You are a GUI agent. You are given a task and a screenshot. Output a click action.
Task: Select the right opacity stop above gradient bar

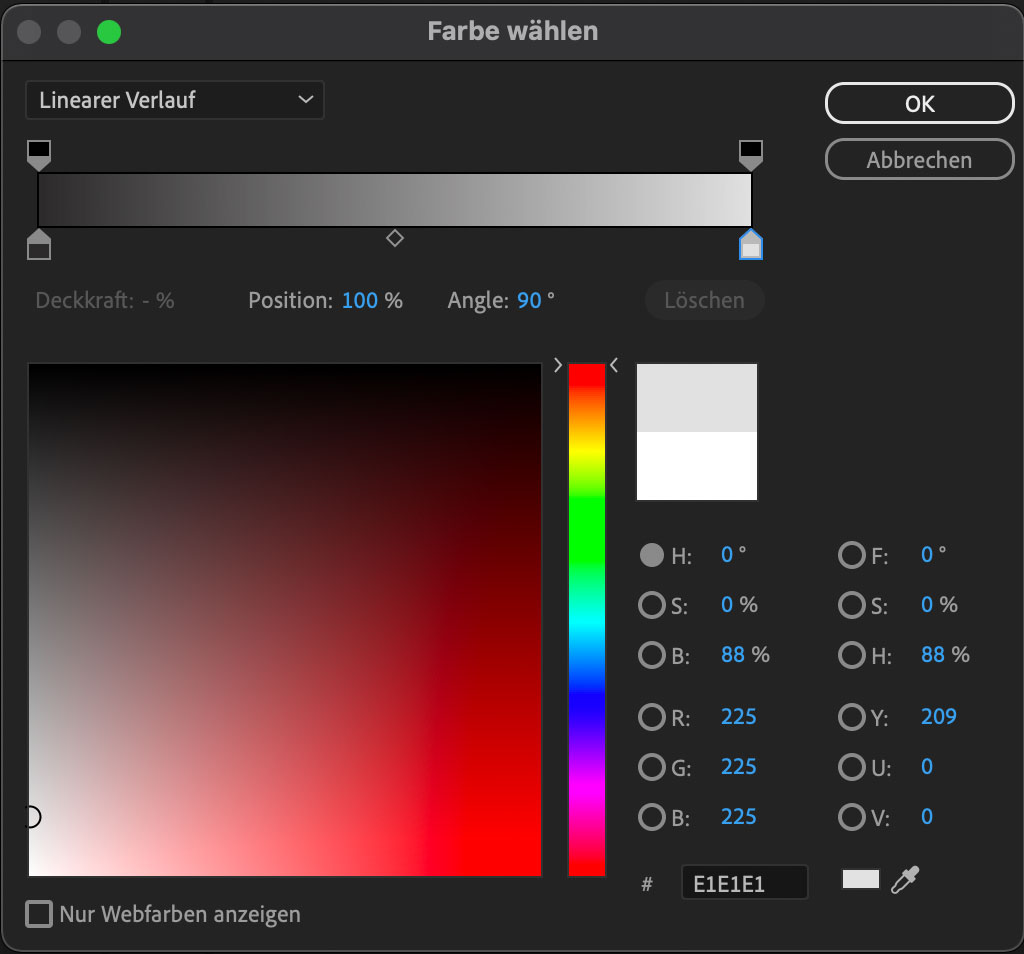point(750,152)
